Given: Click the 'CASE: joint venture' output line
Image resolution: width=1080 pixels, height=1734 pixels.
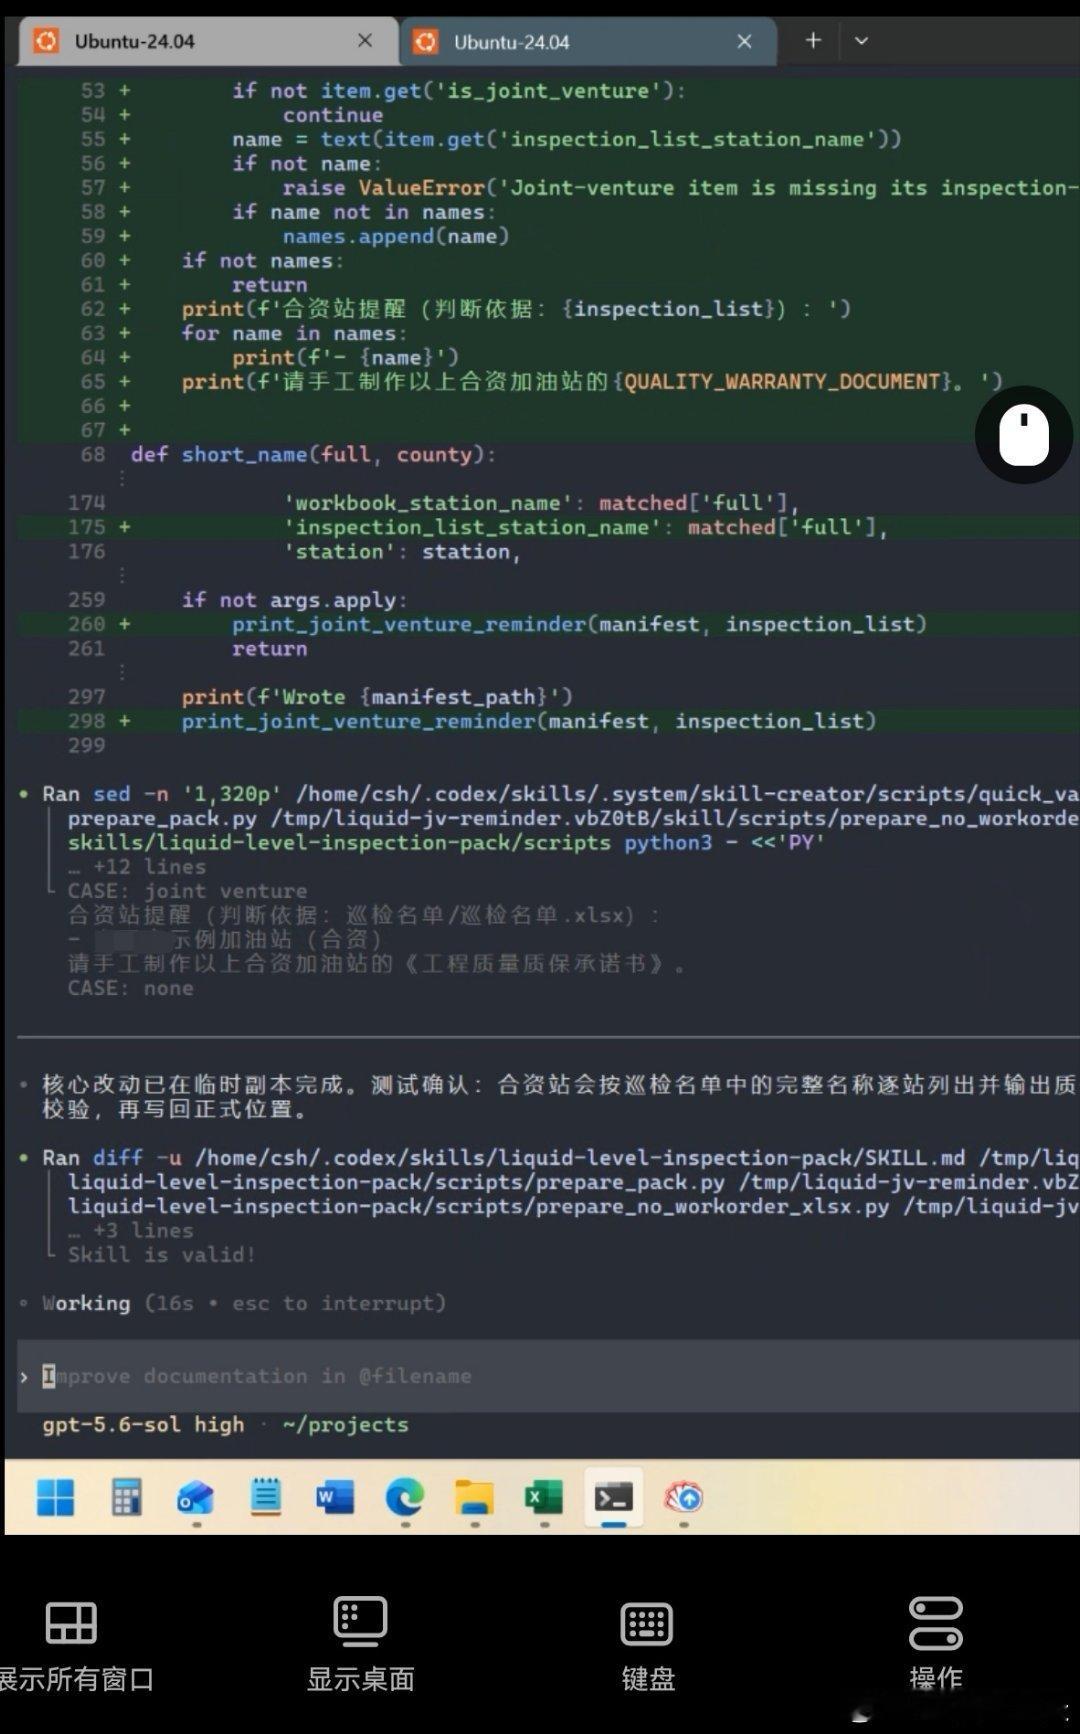Looking at the screenshot, I should pyautogui.click(x=187, y=890).
